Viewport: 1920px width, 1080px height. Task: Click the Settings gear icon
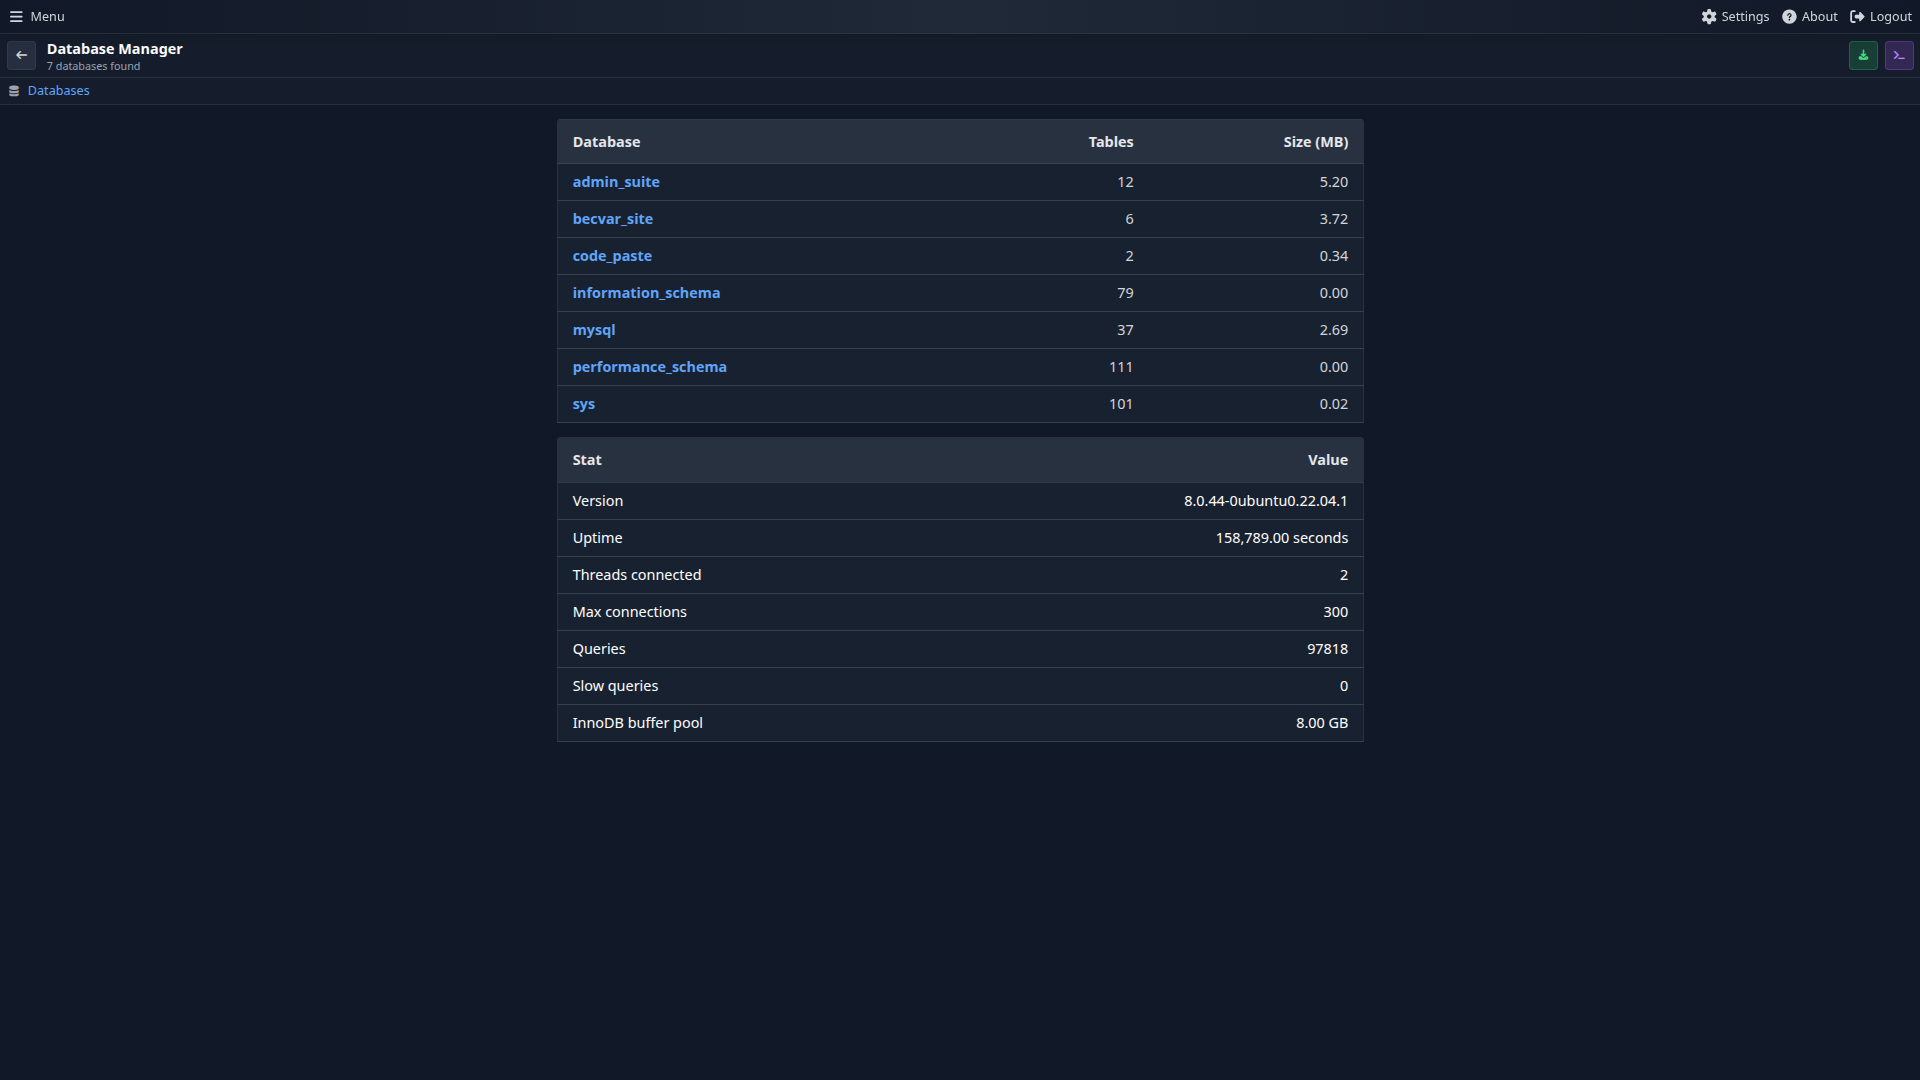coord(1709,17)
